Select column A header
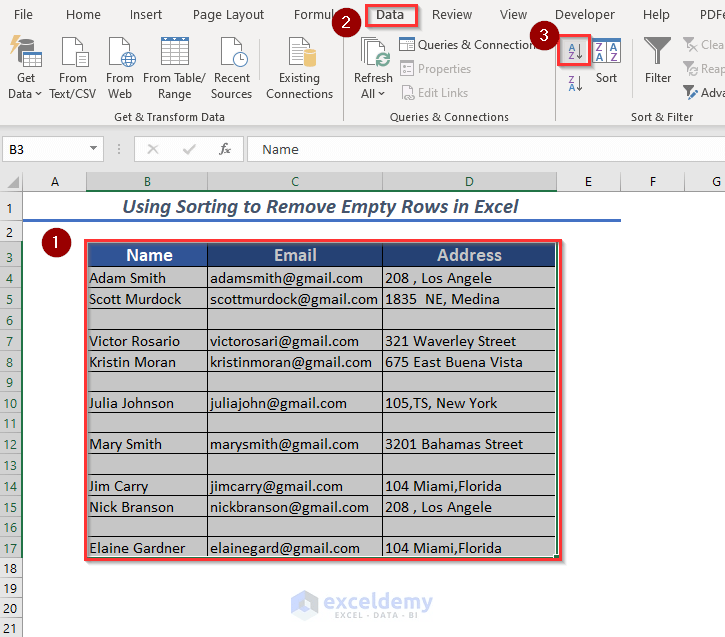Screen dimensions: 725x637 [x=55, y=182]
